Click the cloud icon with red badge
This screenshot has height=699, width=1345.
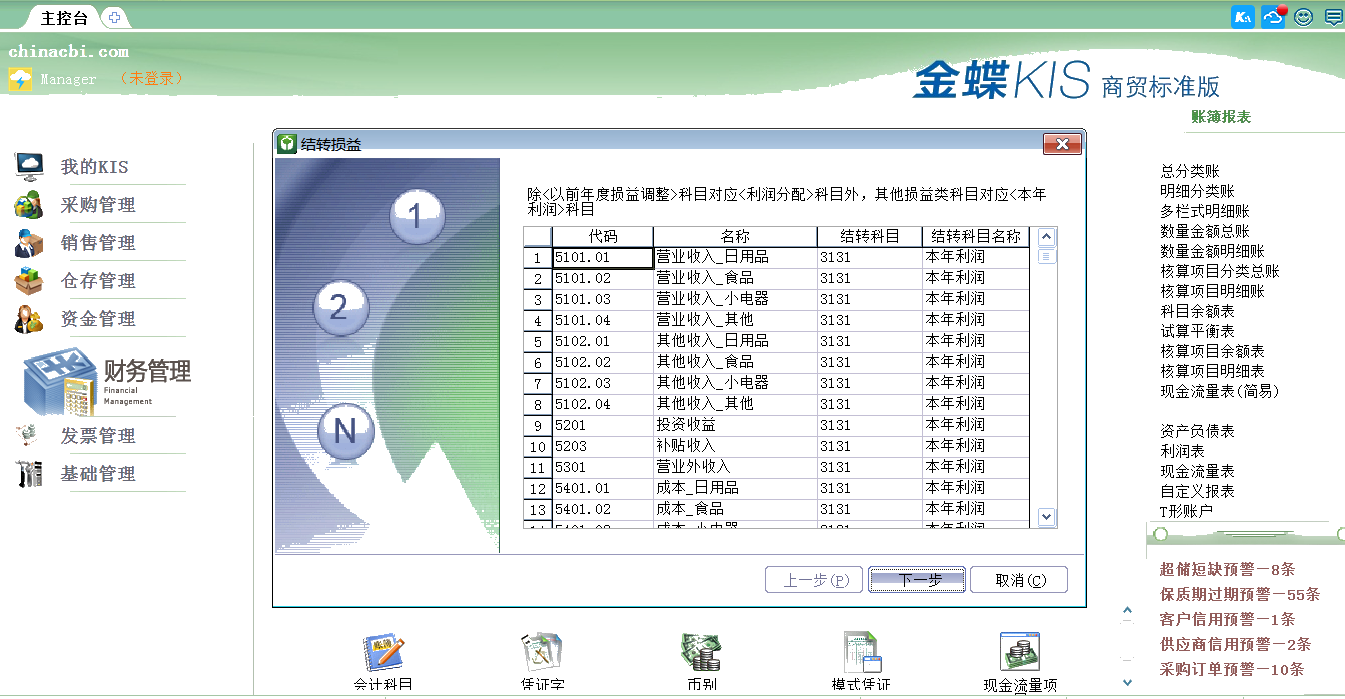point(1272,17)
